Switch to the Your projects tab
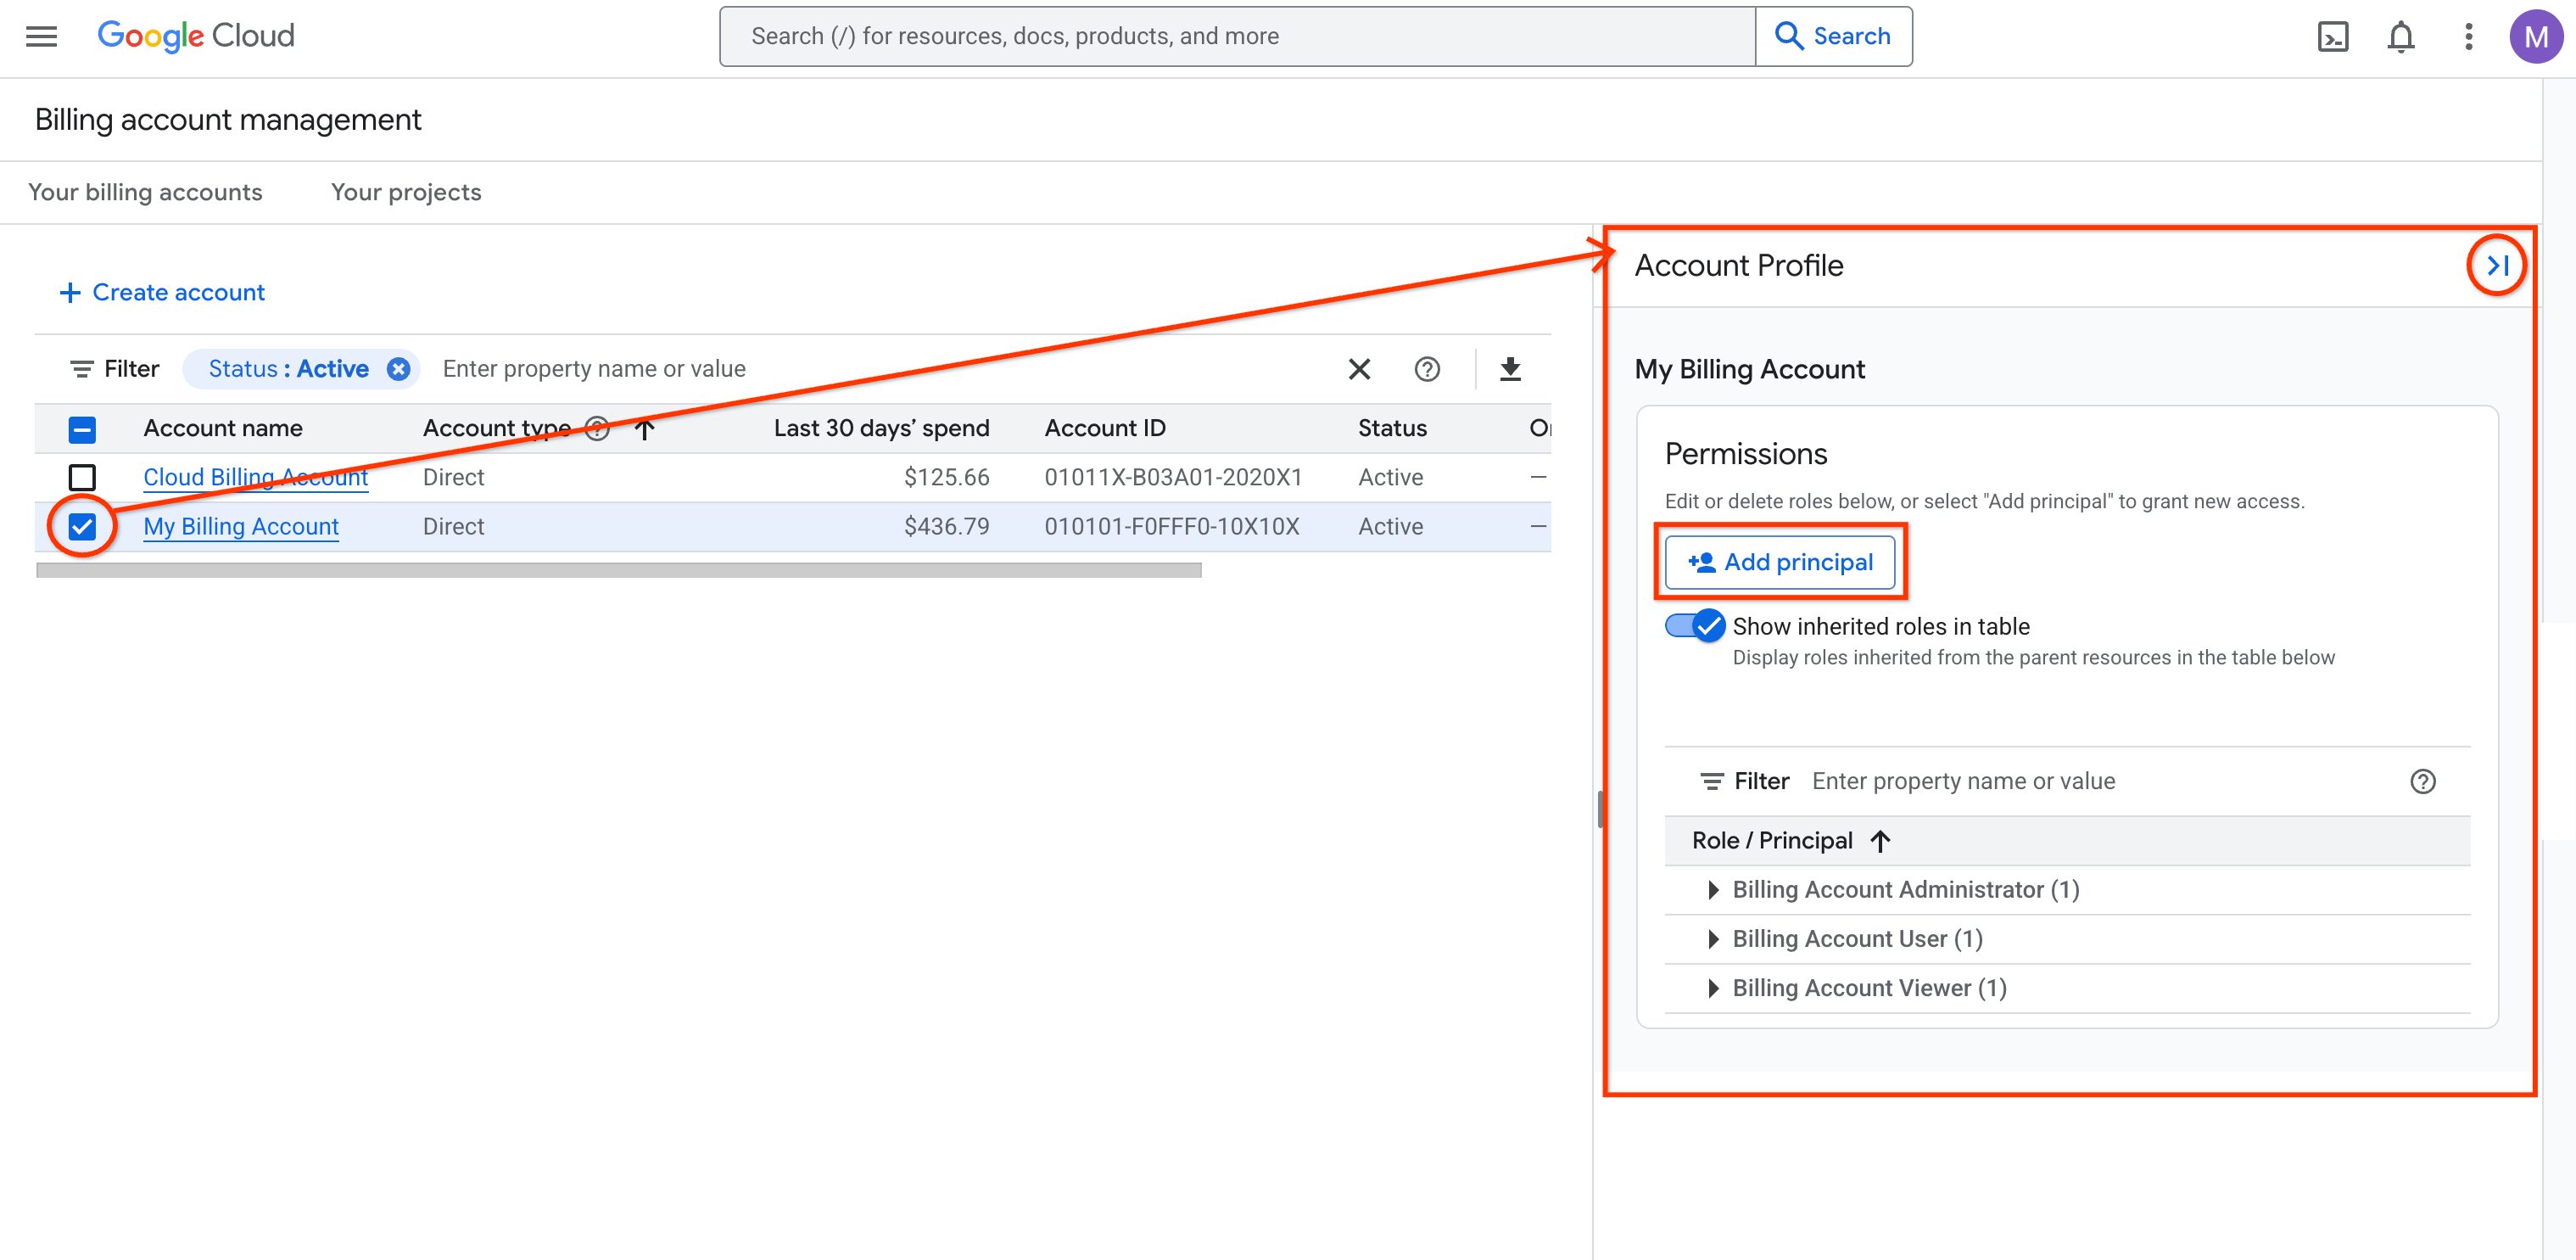This screenshot has width=2576, height=1260. pos(406,192)
